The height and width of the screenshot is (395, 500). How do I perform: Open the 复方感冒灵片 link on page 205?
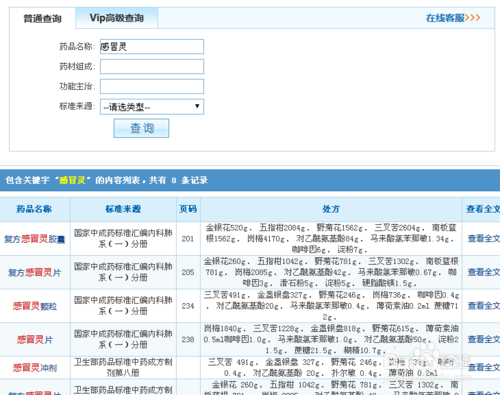click(x=35, y=272)
